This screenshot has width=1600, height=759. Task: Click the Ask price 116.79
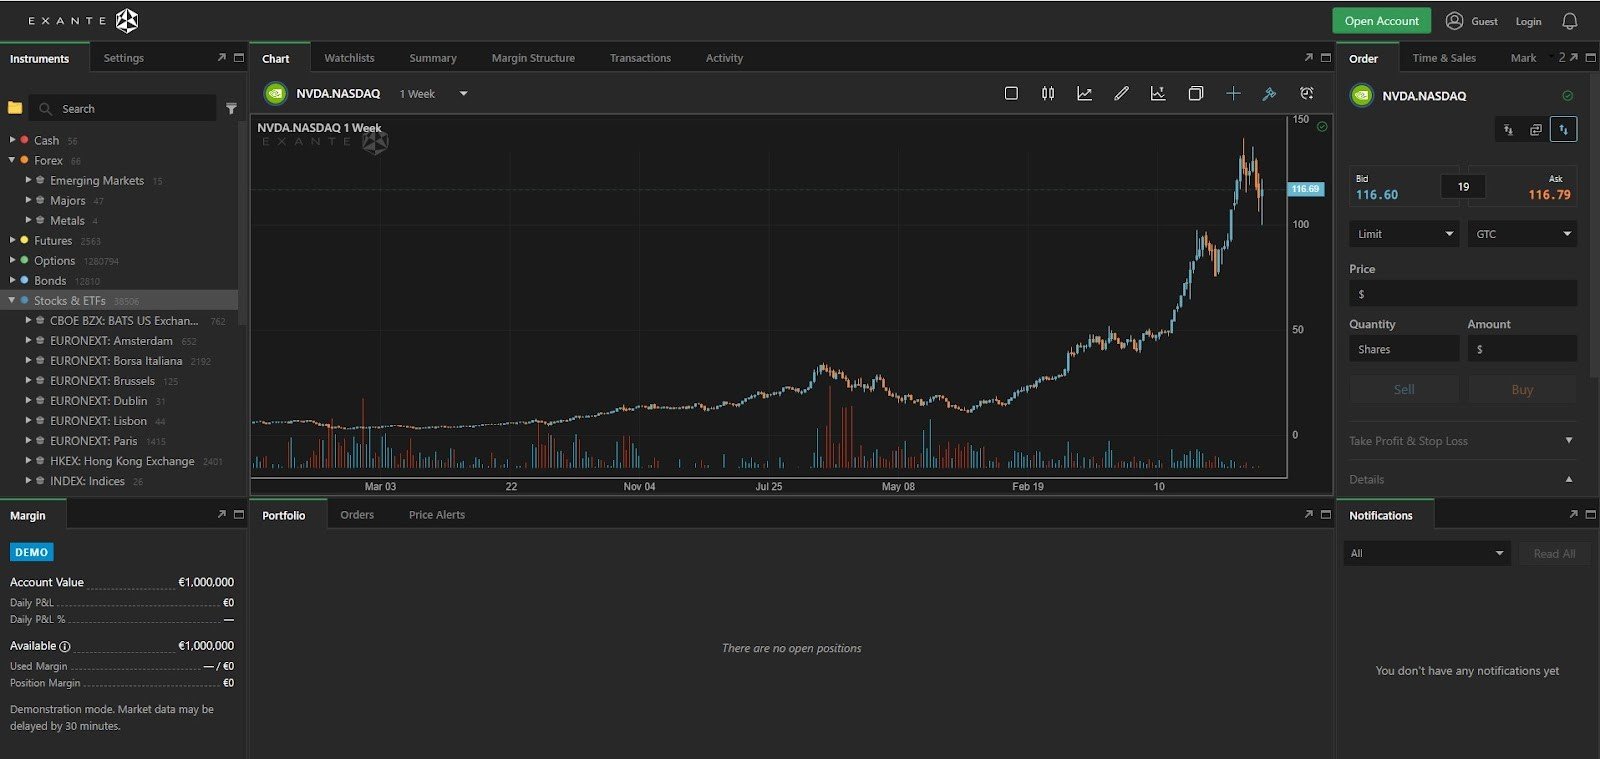point(1549,195)
